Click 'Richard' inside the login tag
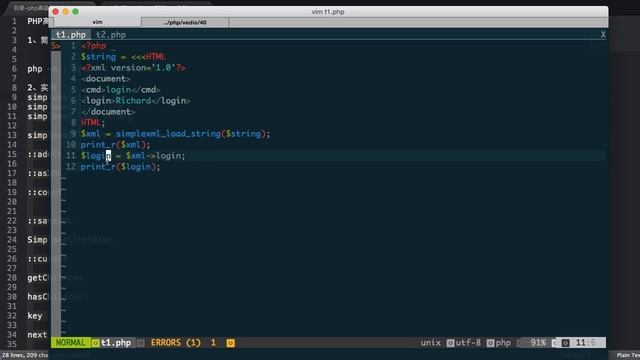This screenshot has height=360, width=640. coord(133,101)
